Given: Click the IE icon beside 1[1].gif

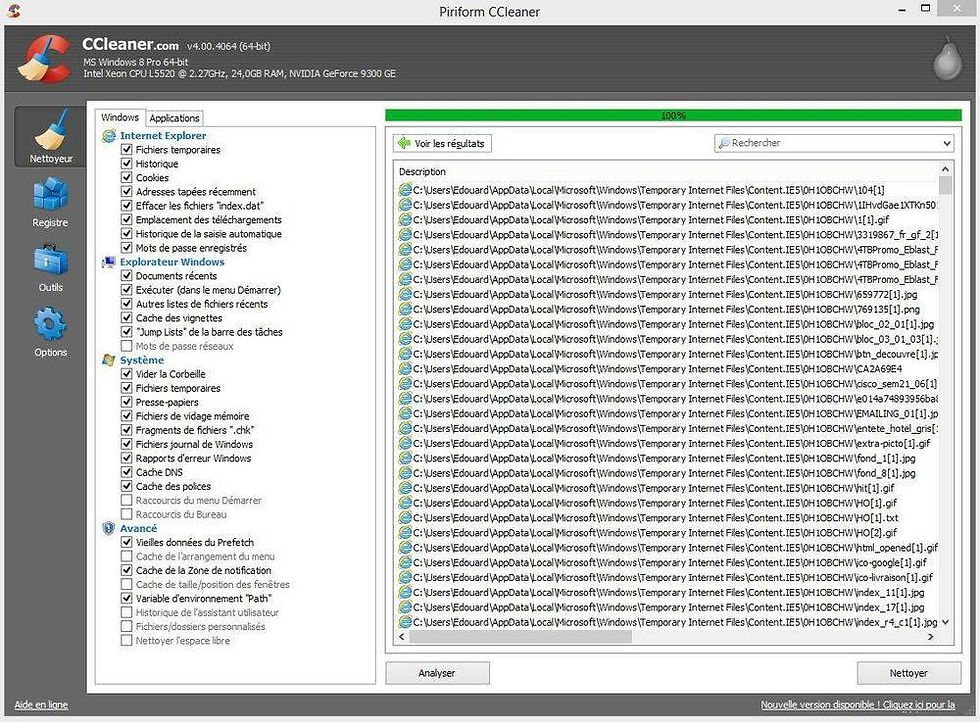Looking at the screenshot, I should (405, 219).
